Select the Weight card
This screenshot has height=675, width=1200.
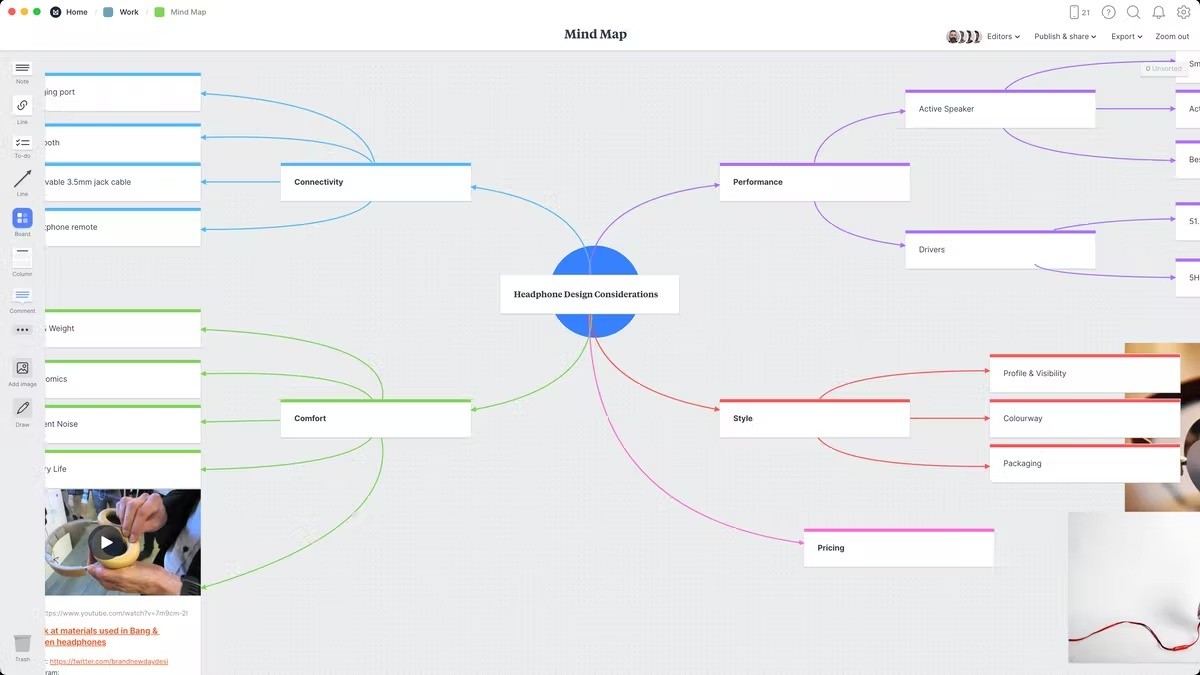[x=122, y=328]
